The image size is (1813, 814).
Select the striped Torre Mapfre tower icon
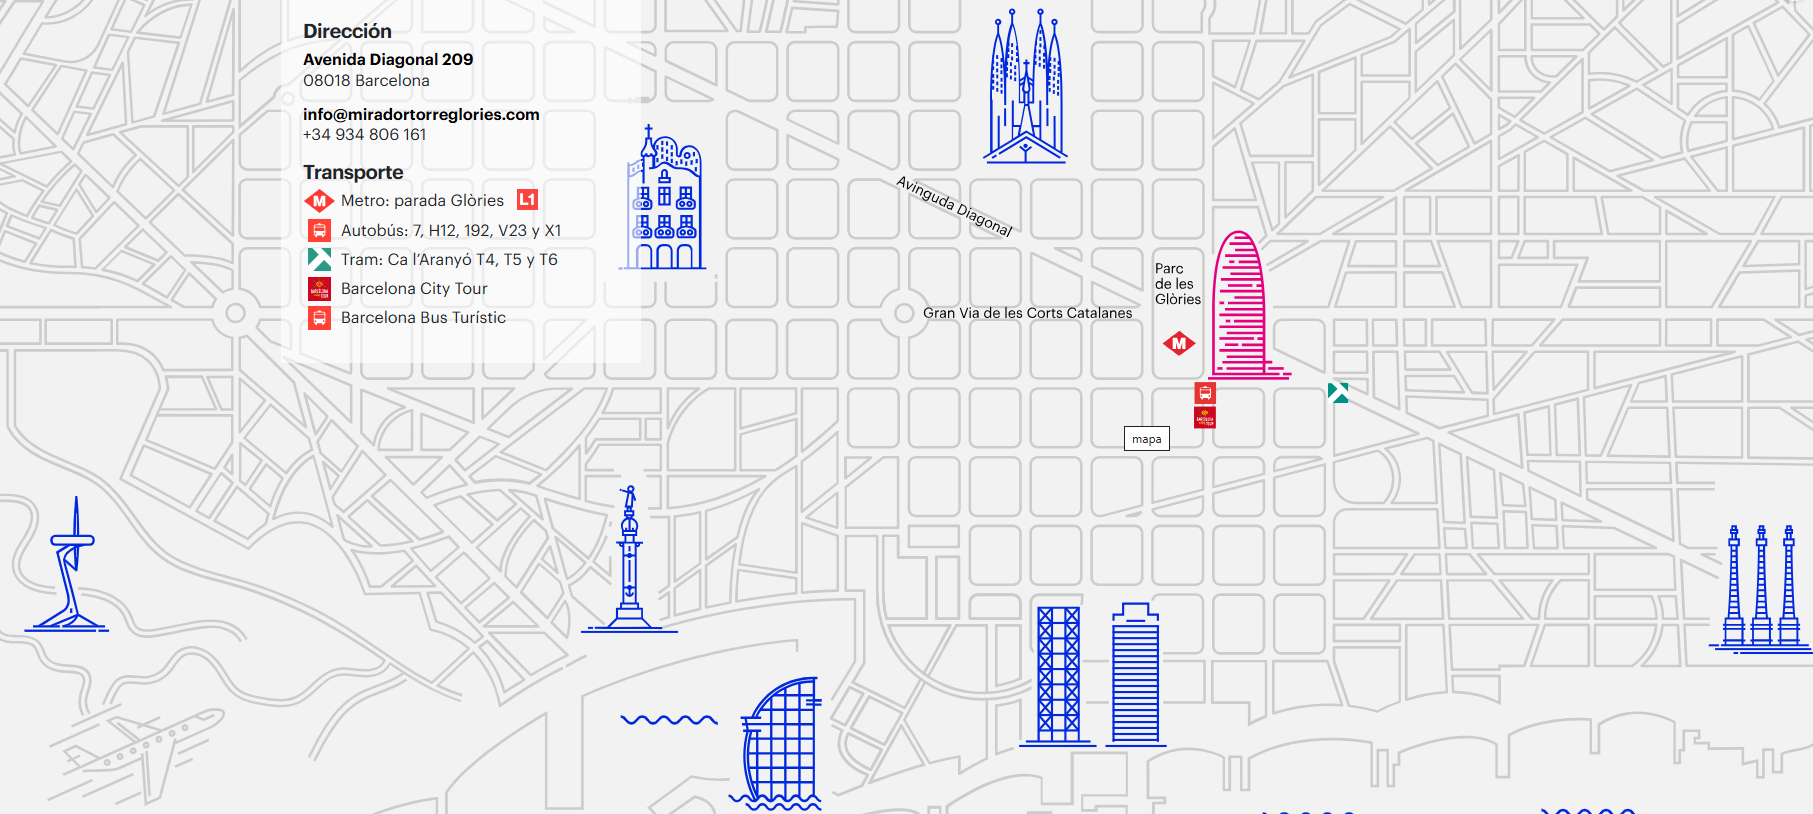coord(1136,675)
